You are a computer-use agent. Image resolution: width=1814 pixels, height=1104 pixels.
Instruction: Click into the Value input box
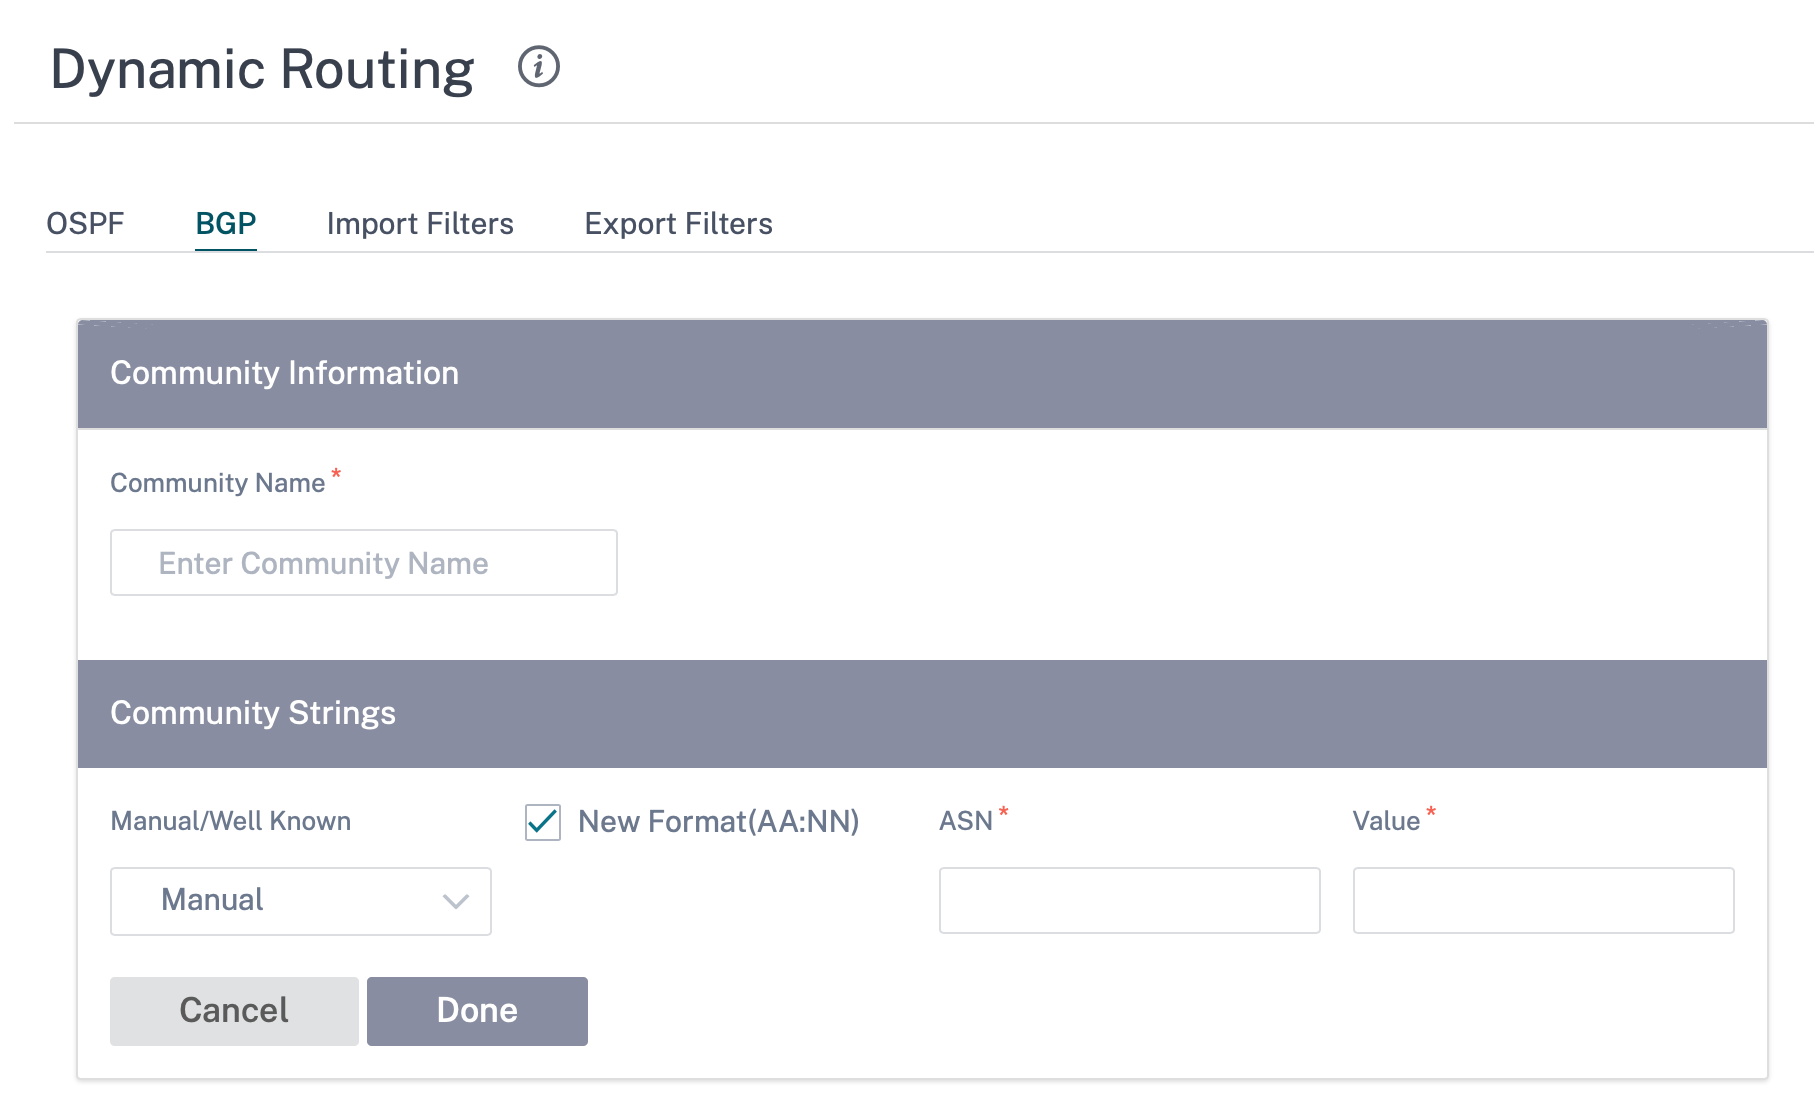(1544, 900)
